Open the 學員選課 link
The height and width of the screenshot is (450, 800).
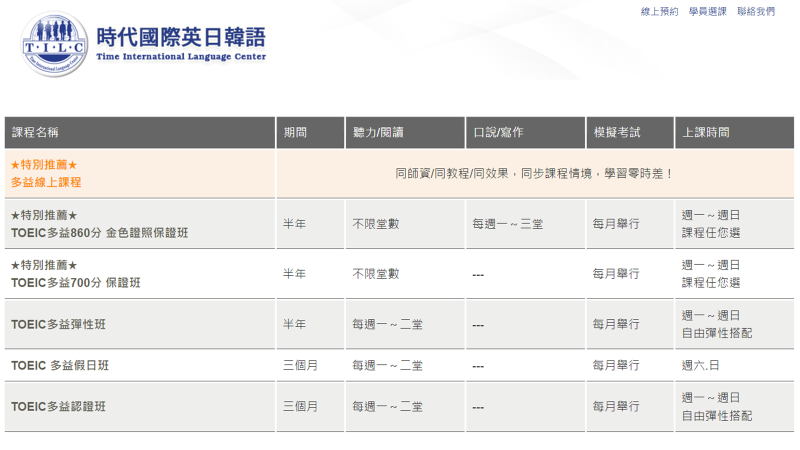(707, 12)
